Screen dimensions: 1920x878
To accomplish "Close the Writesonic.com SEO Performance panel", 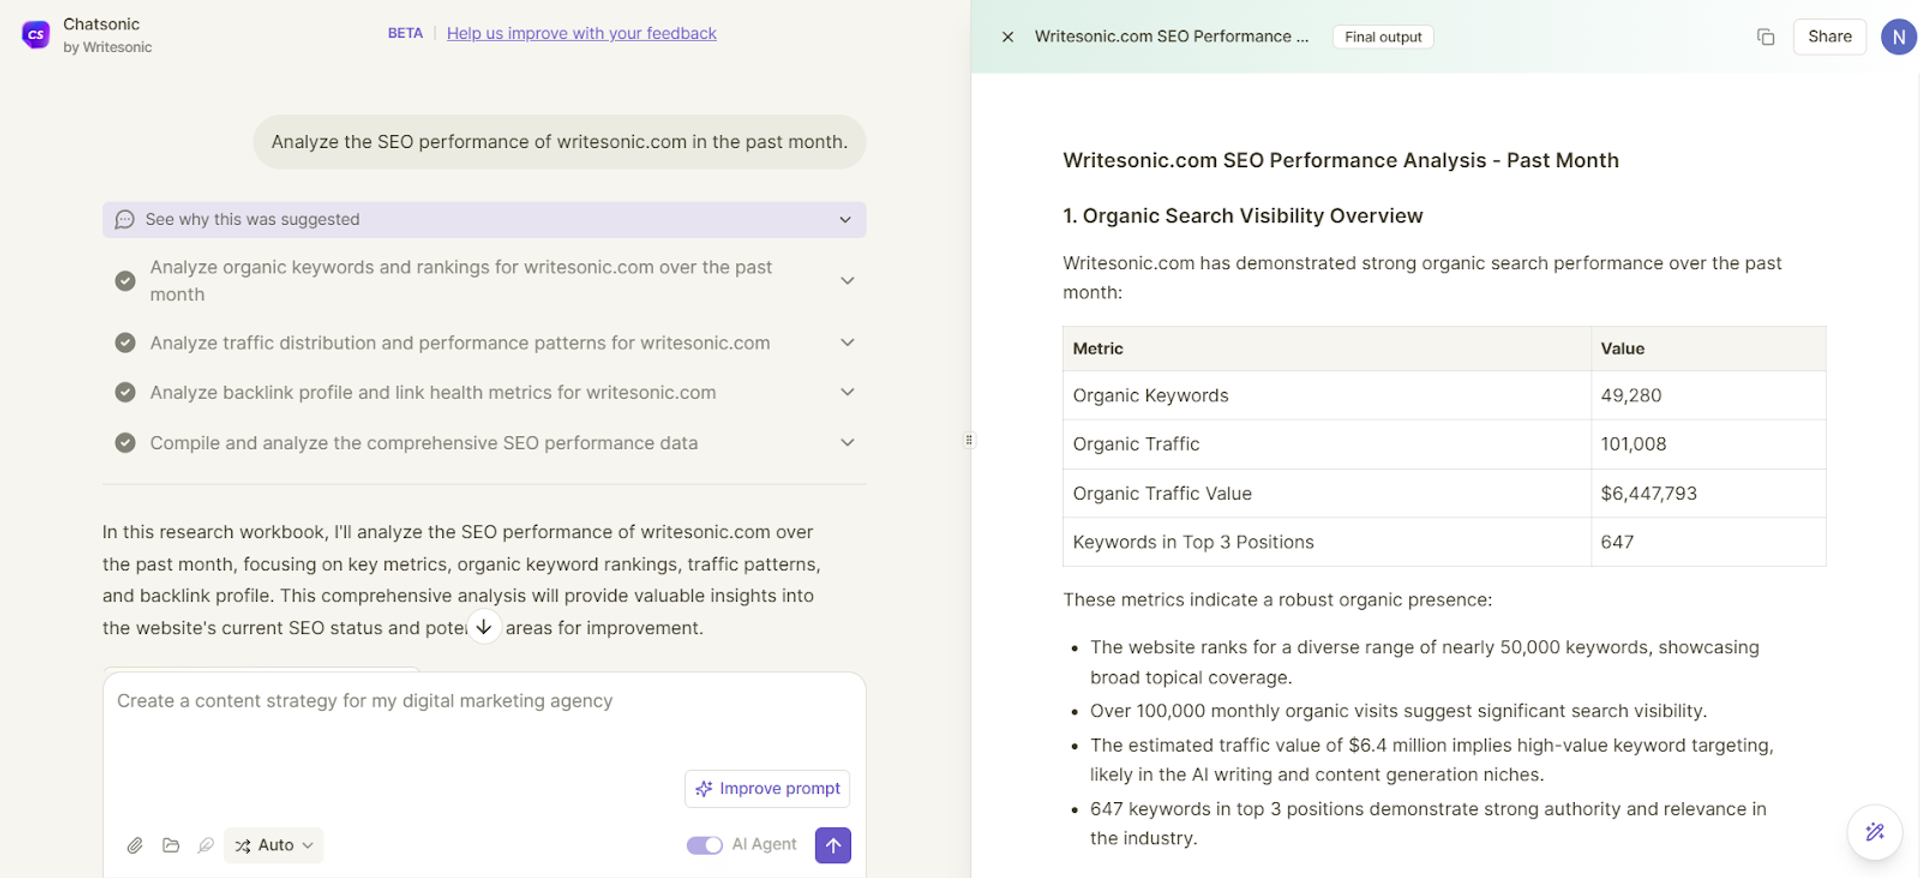I will (1008, 37).
